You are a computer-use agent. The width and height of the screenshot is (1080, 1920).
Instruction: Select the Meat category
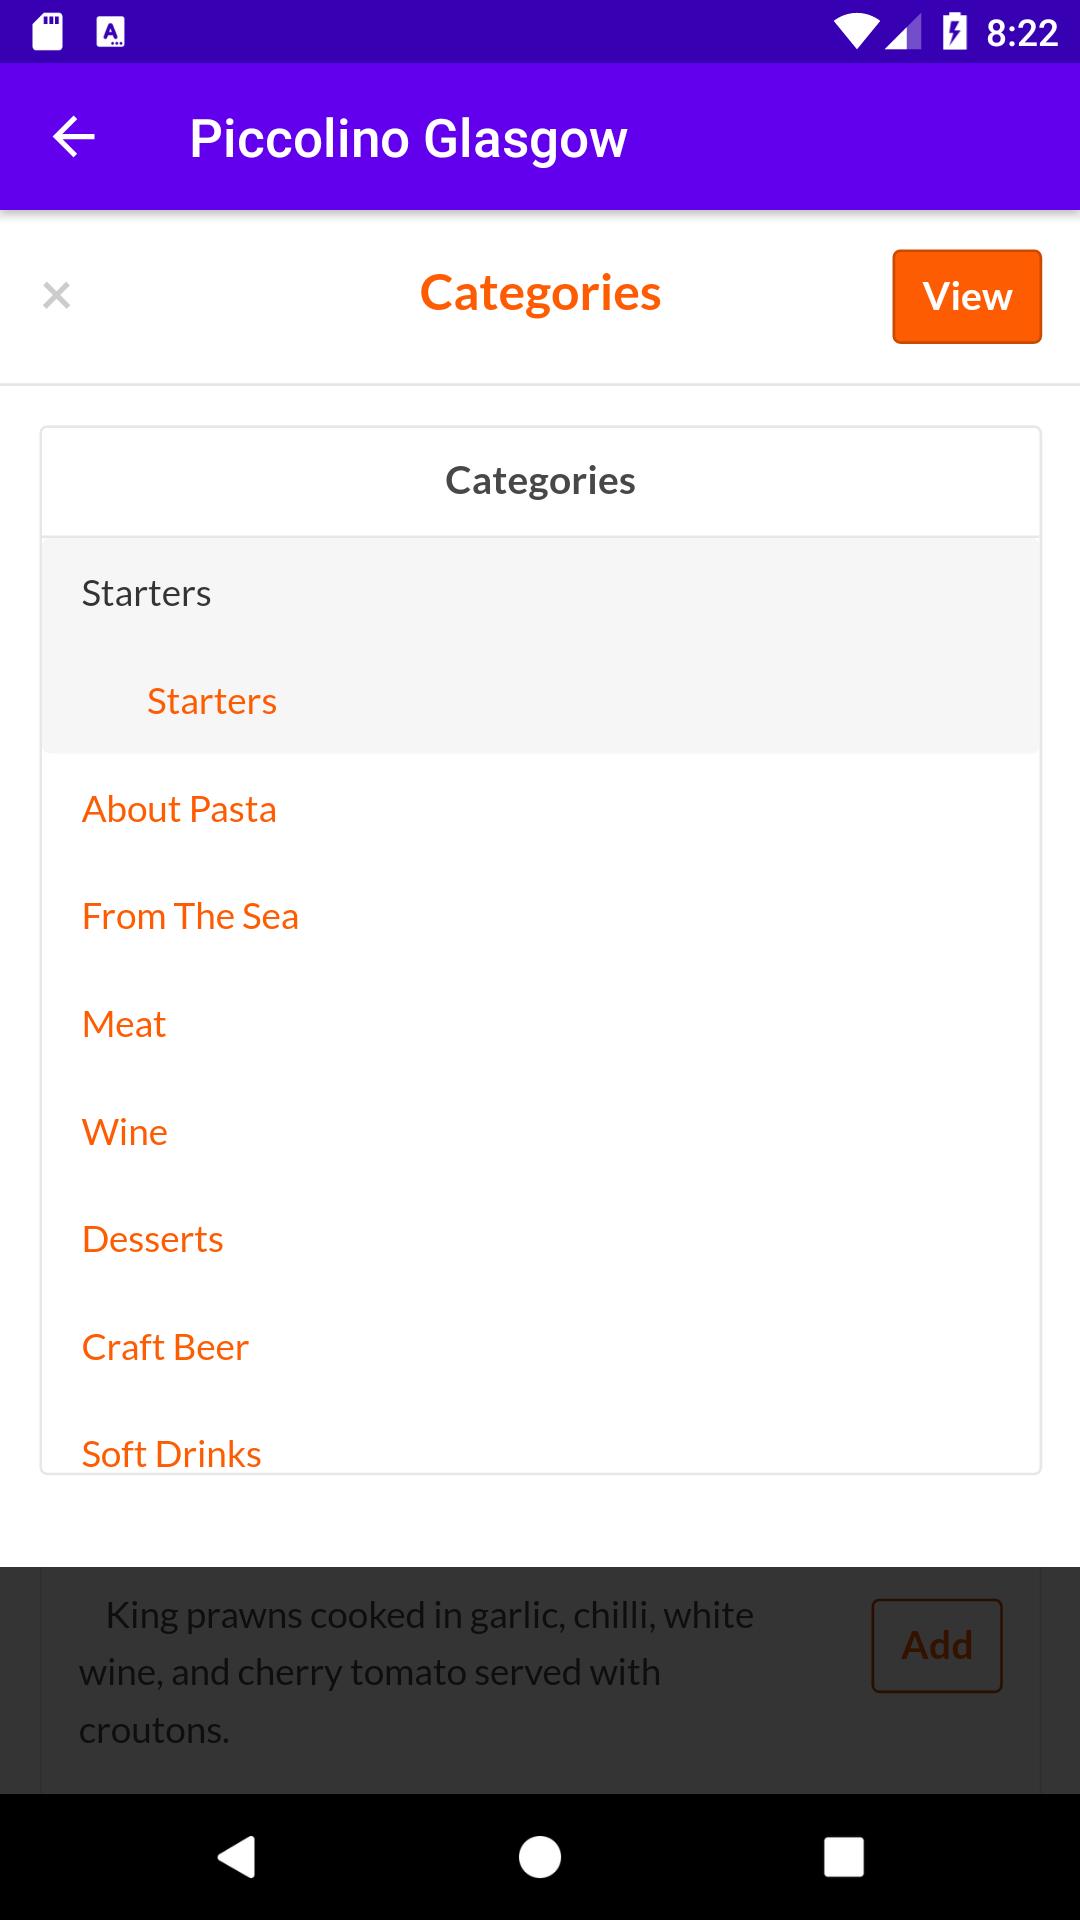point(124,1024)
